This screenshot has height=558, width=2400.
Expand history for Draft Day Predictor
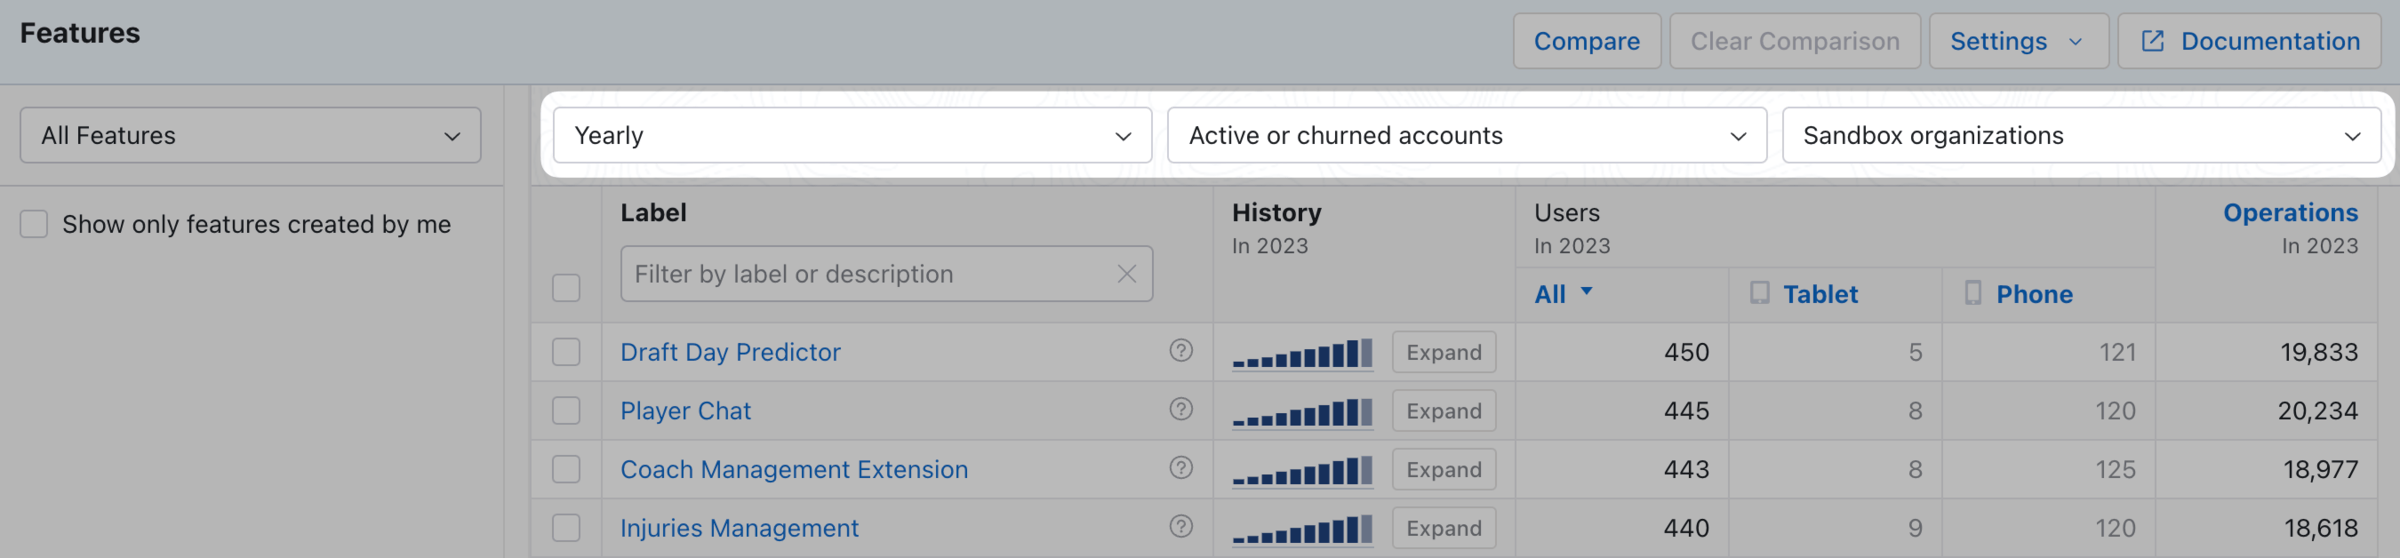tap(1444, 352)
